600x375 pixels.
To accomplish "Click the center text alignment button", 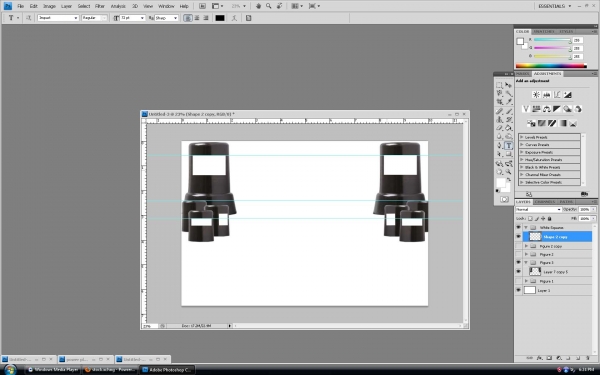I will pyautogui.click(x=197, y=18).
